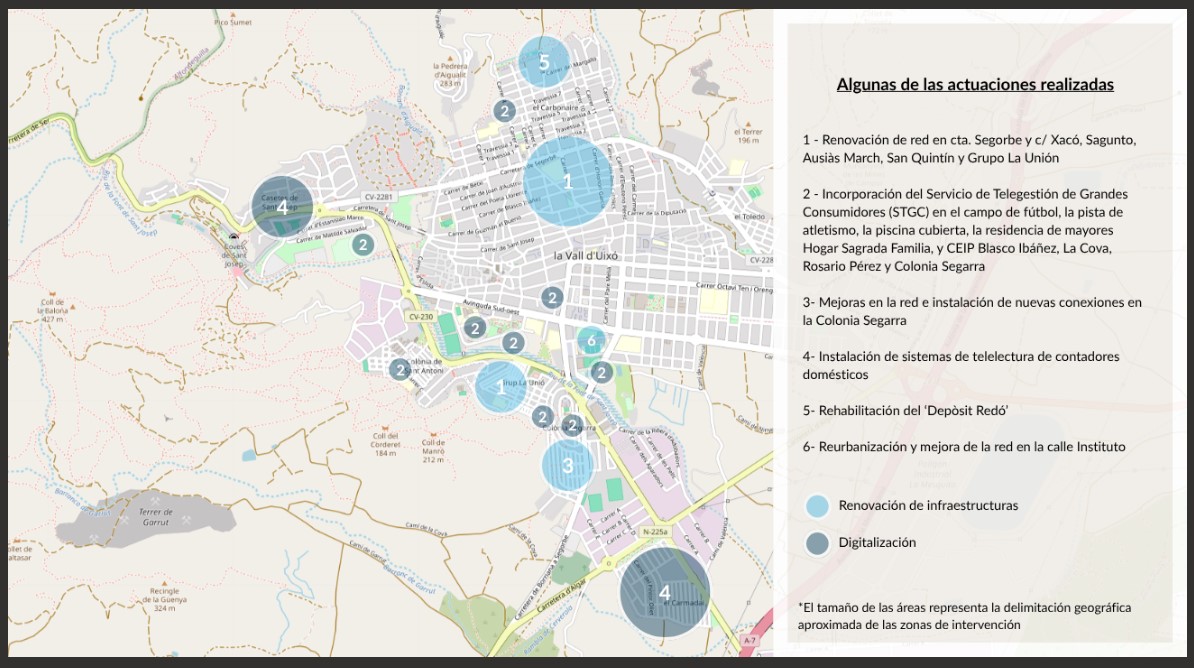Click the 'Pico Sumet' label

pyautogui.click(x=233, y=22)
